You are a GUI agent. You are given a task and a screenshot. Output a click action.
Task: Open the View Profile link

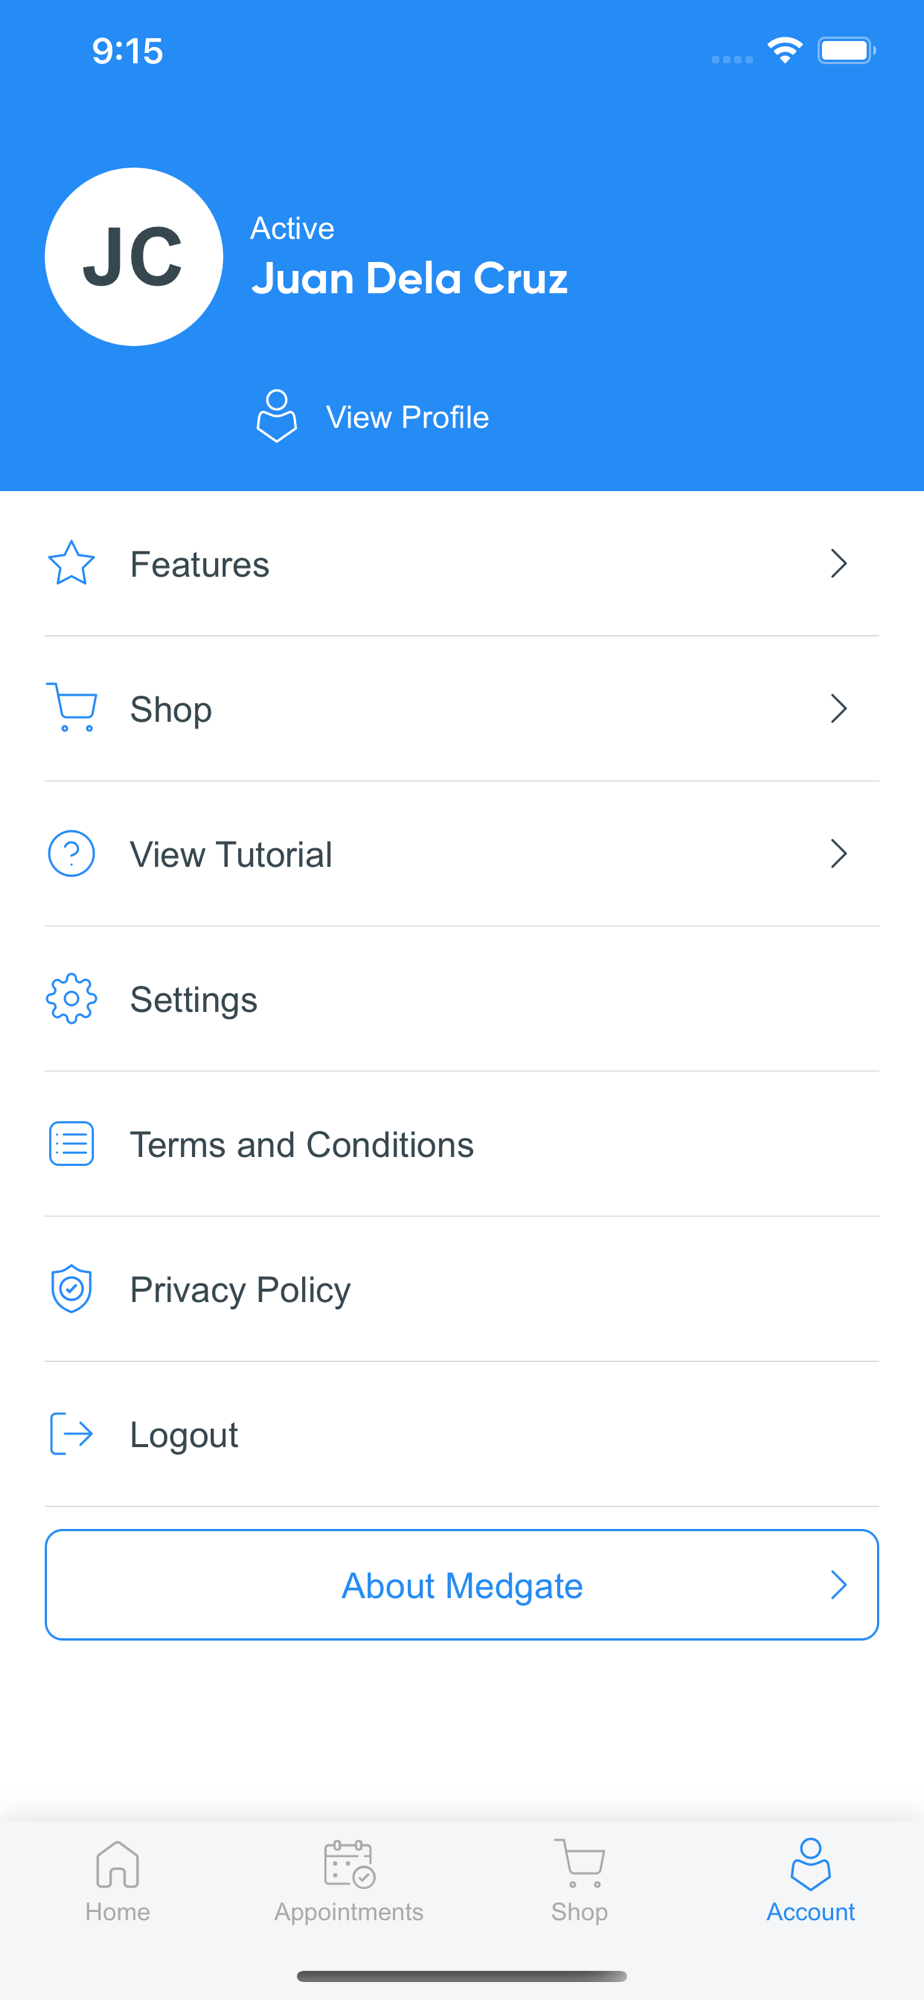click(407, 417)
